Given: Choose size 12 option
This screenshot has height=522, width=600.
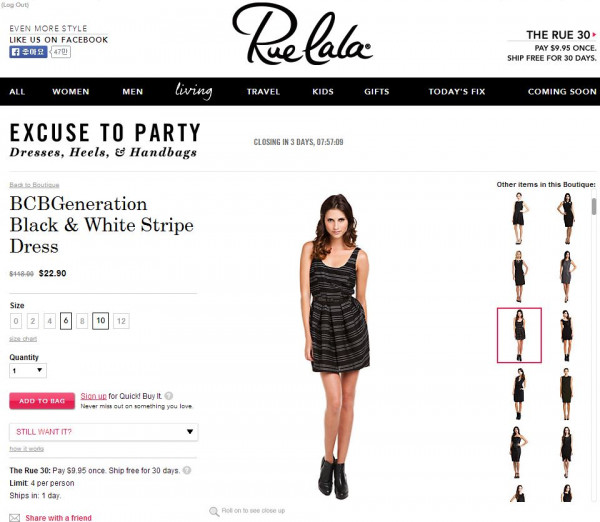Looking at the screenshot, I should tap(121, 321).
